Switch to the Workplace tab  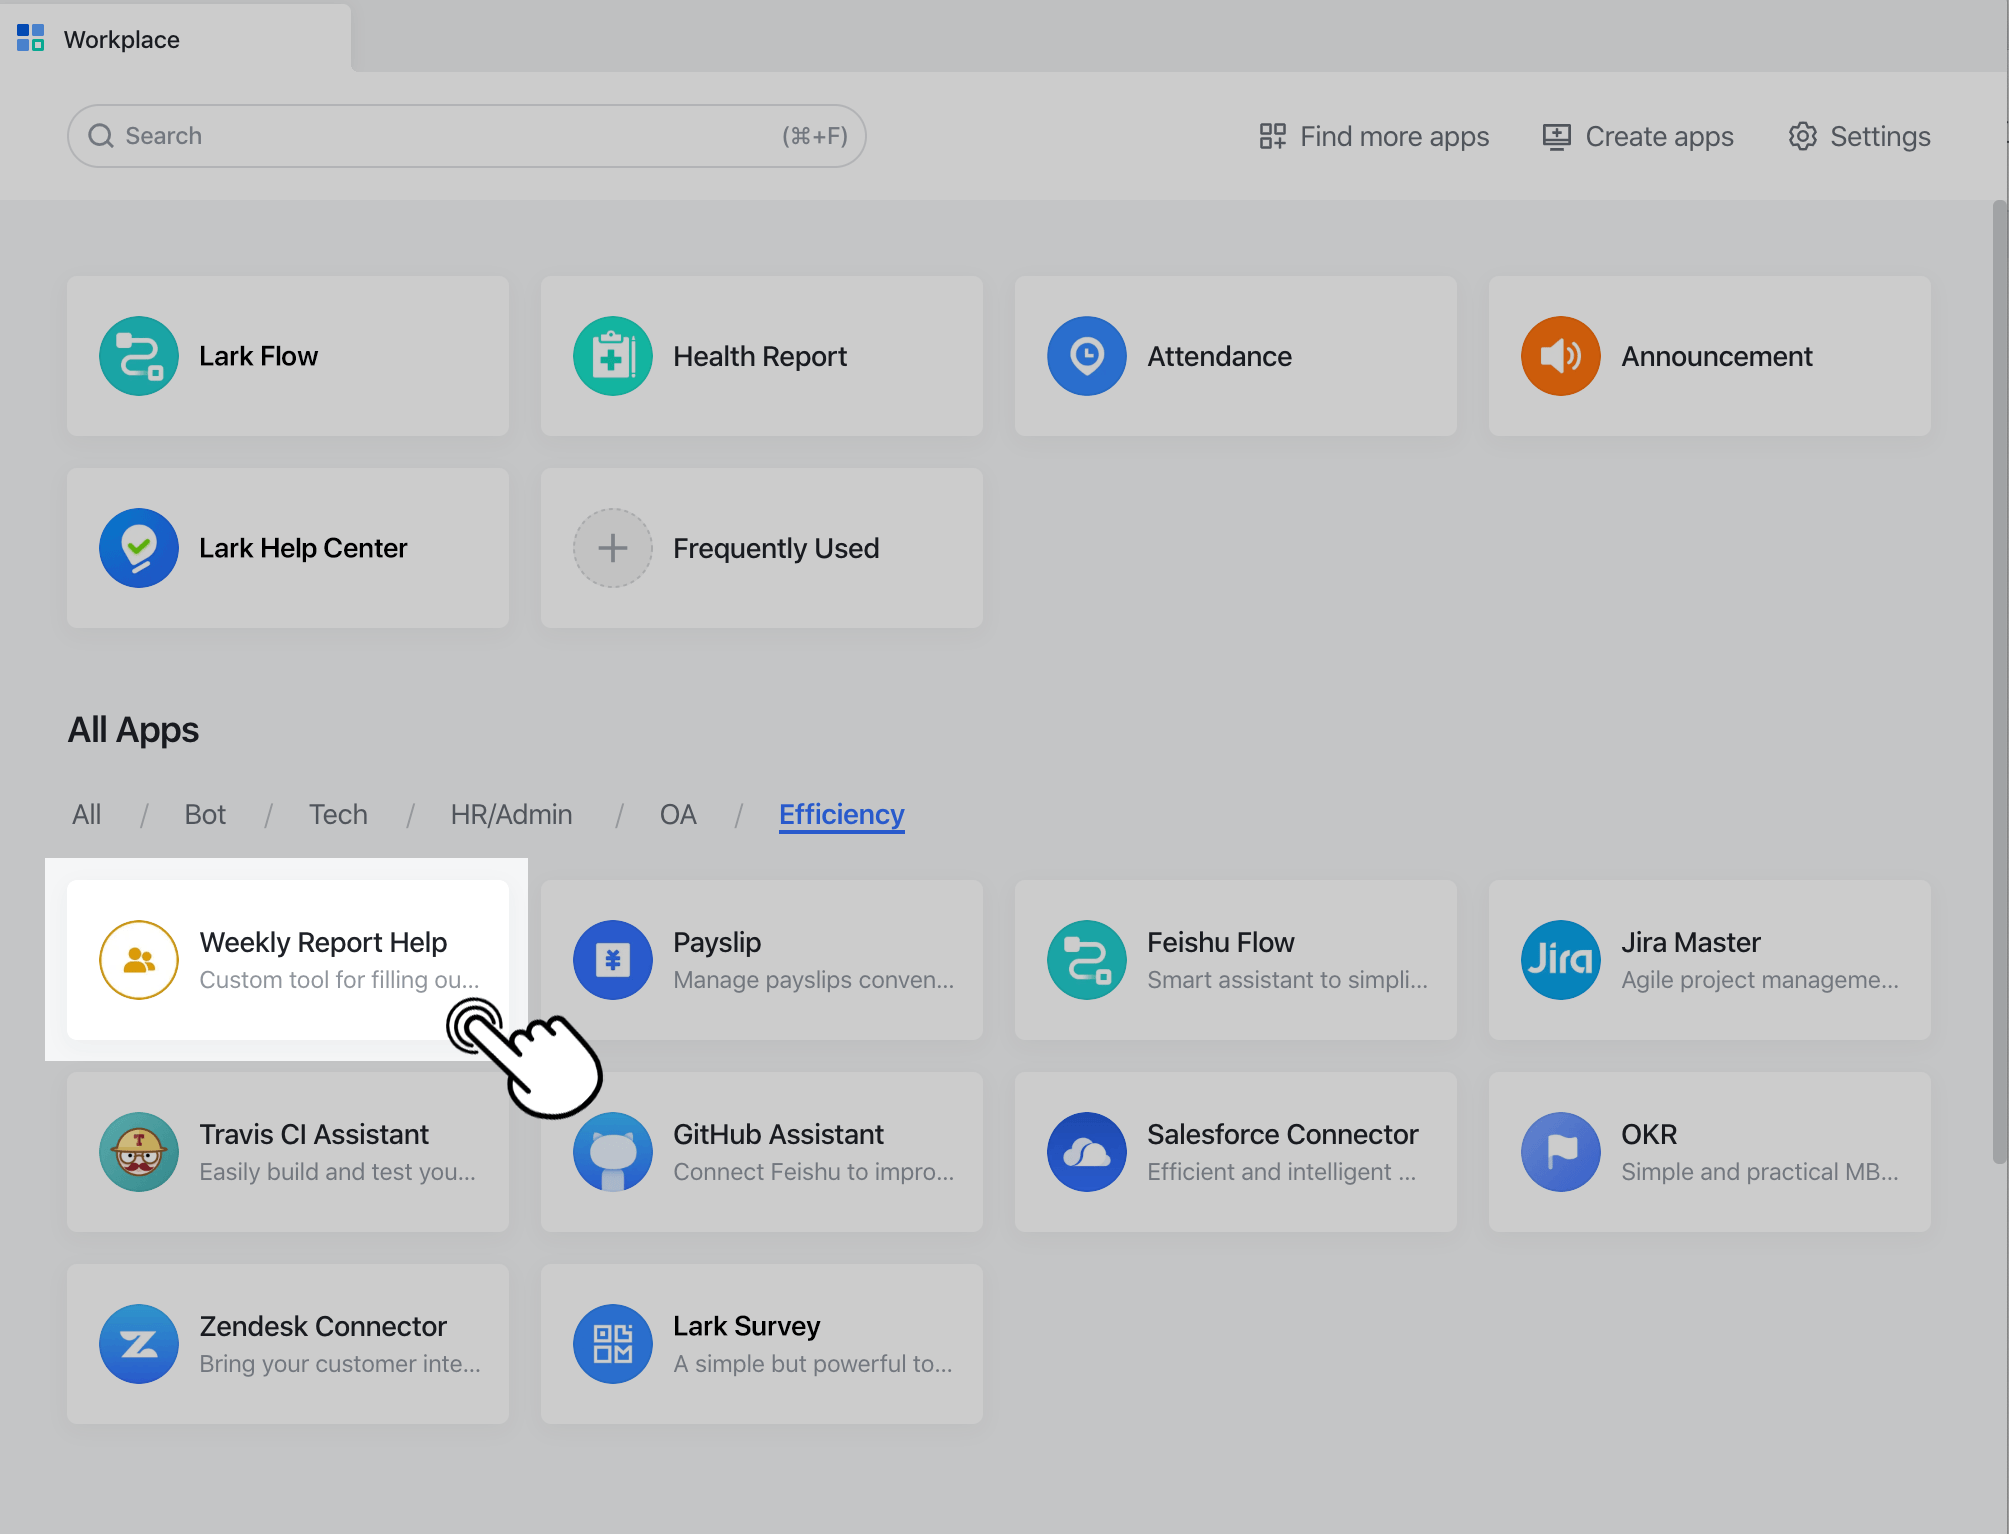pos(121,39)
